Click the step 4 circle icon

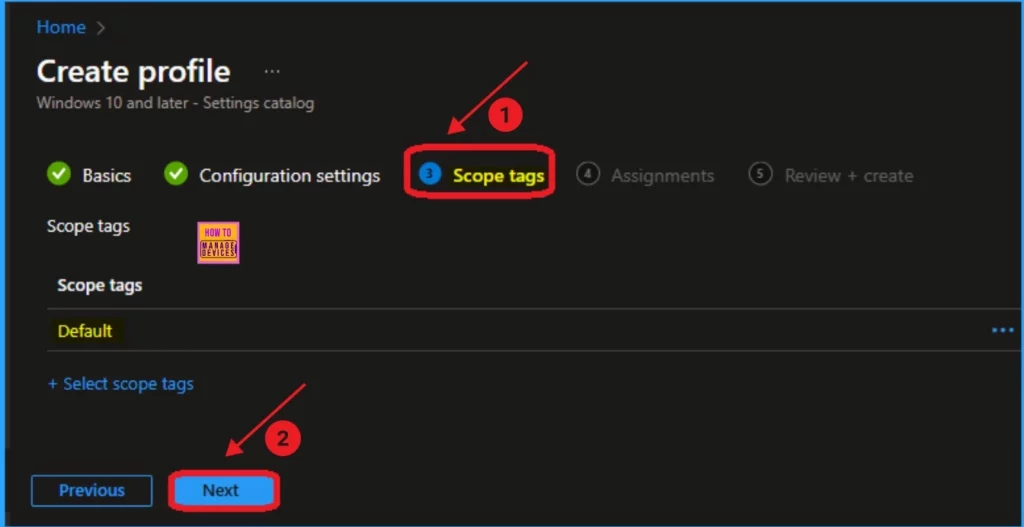[588, 174]
